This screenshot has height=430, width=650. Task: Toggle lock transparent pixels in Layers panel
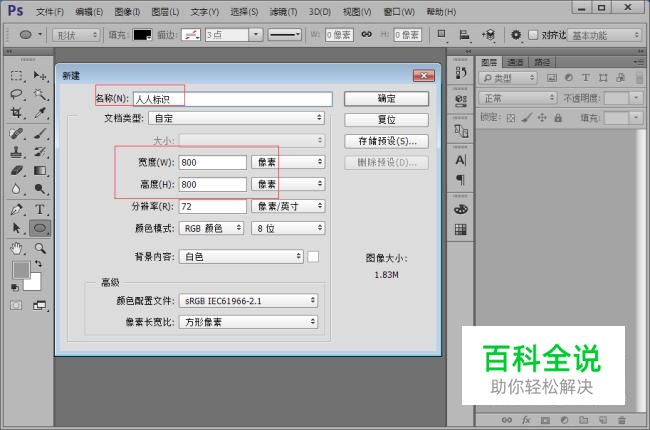511,118
